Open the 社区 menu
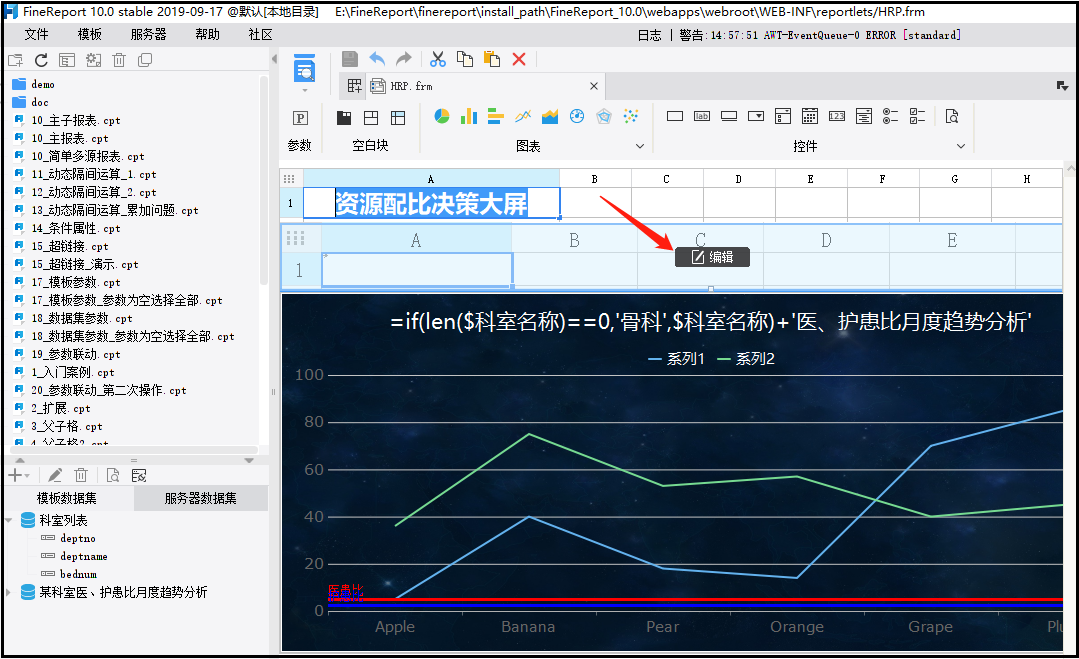Image resolution: width=1079 pixels, height=659 pixels. coord(261,34)
